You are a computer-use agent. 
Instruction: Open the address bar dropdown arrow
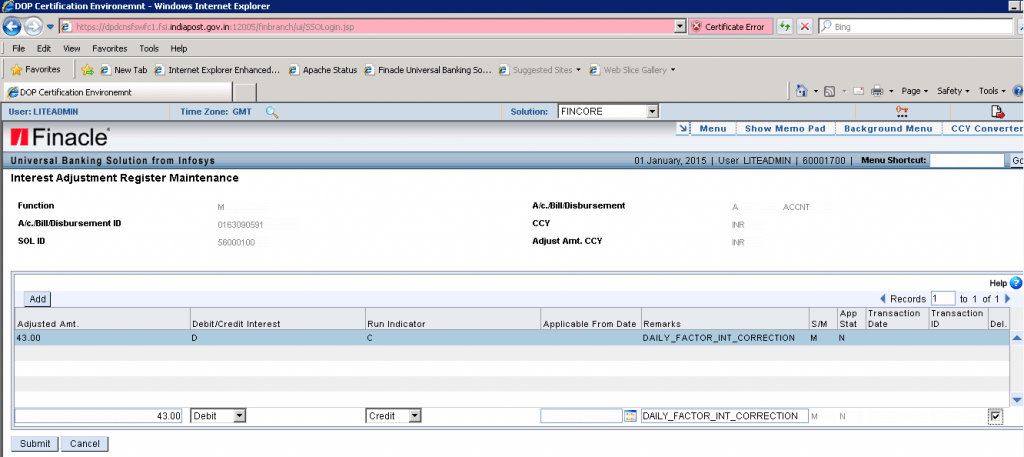tap(680, 27)
